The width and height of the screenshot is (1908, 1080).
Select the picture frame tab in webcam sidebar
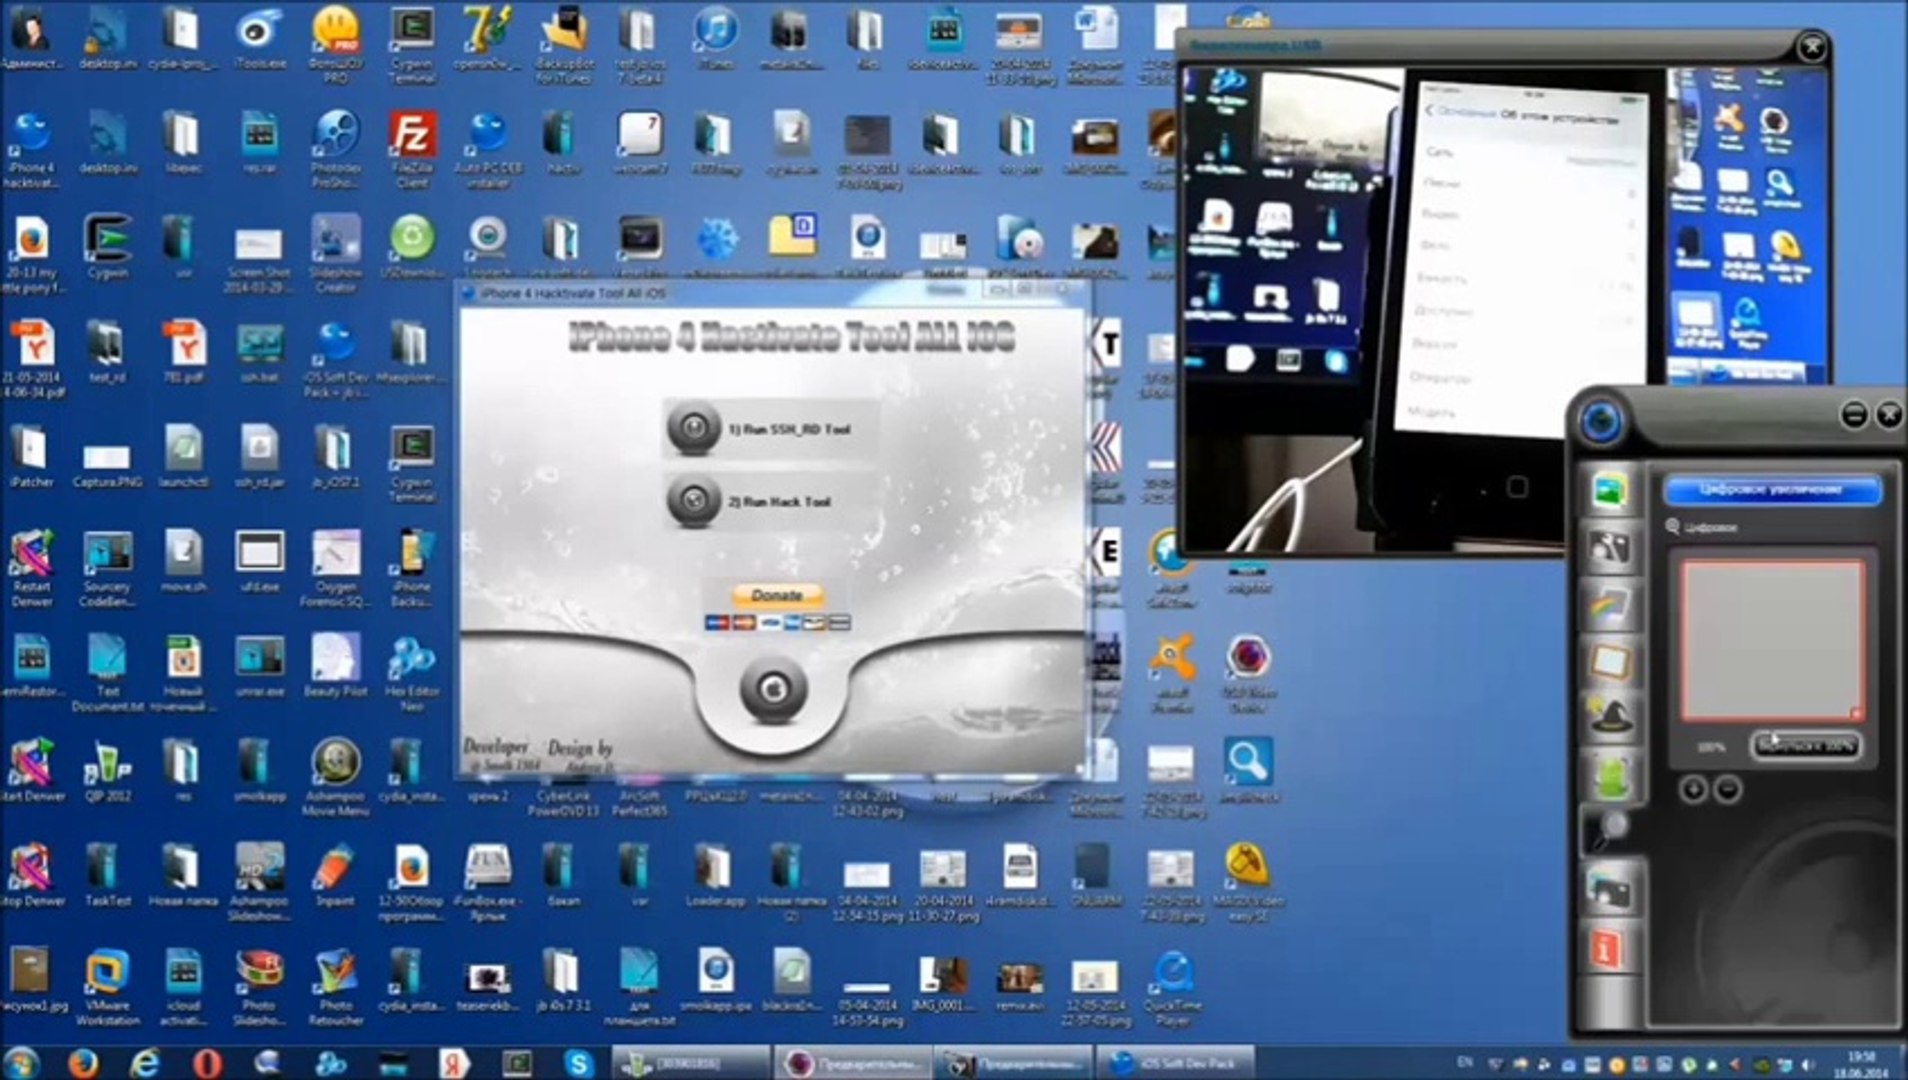pyautogui.click(x=1610, y=661)
